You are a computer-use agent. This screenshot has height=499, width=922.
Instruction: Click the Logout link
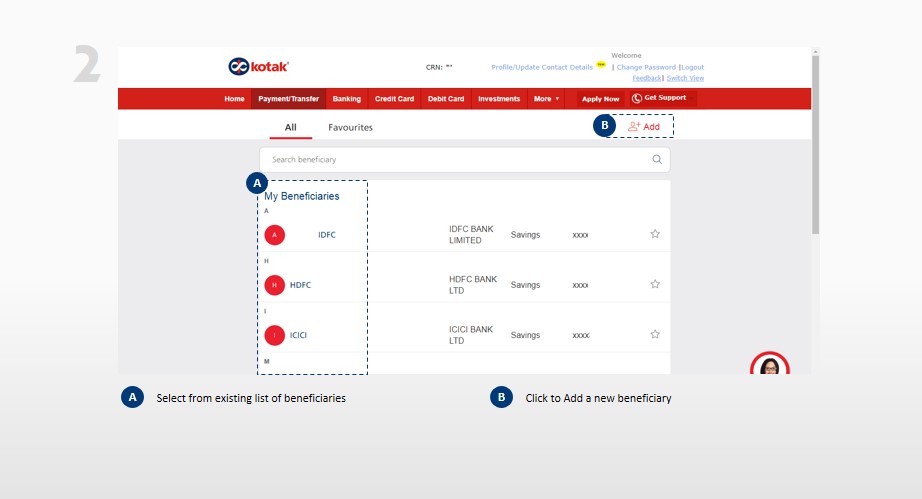click(x=693, y=67)
